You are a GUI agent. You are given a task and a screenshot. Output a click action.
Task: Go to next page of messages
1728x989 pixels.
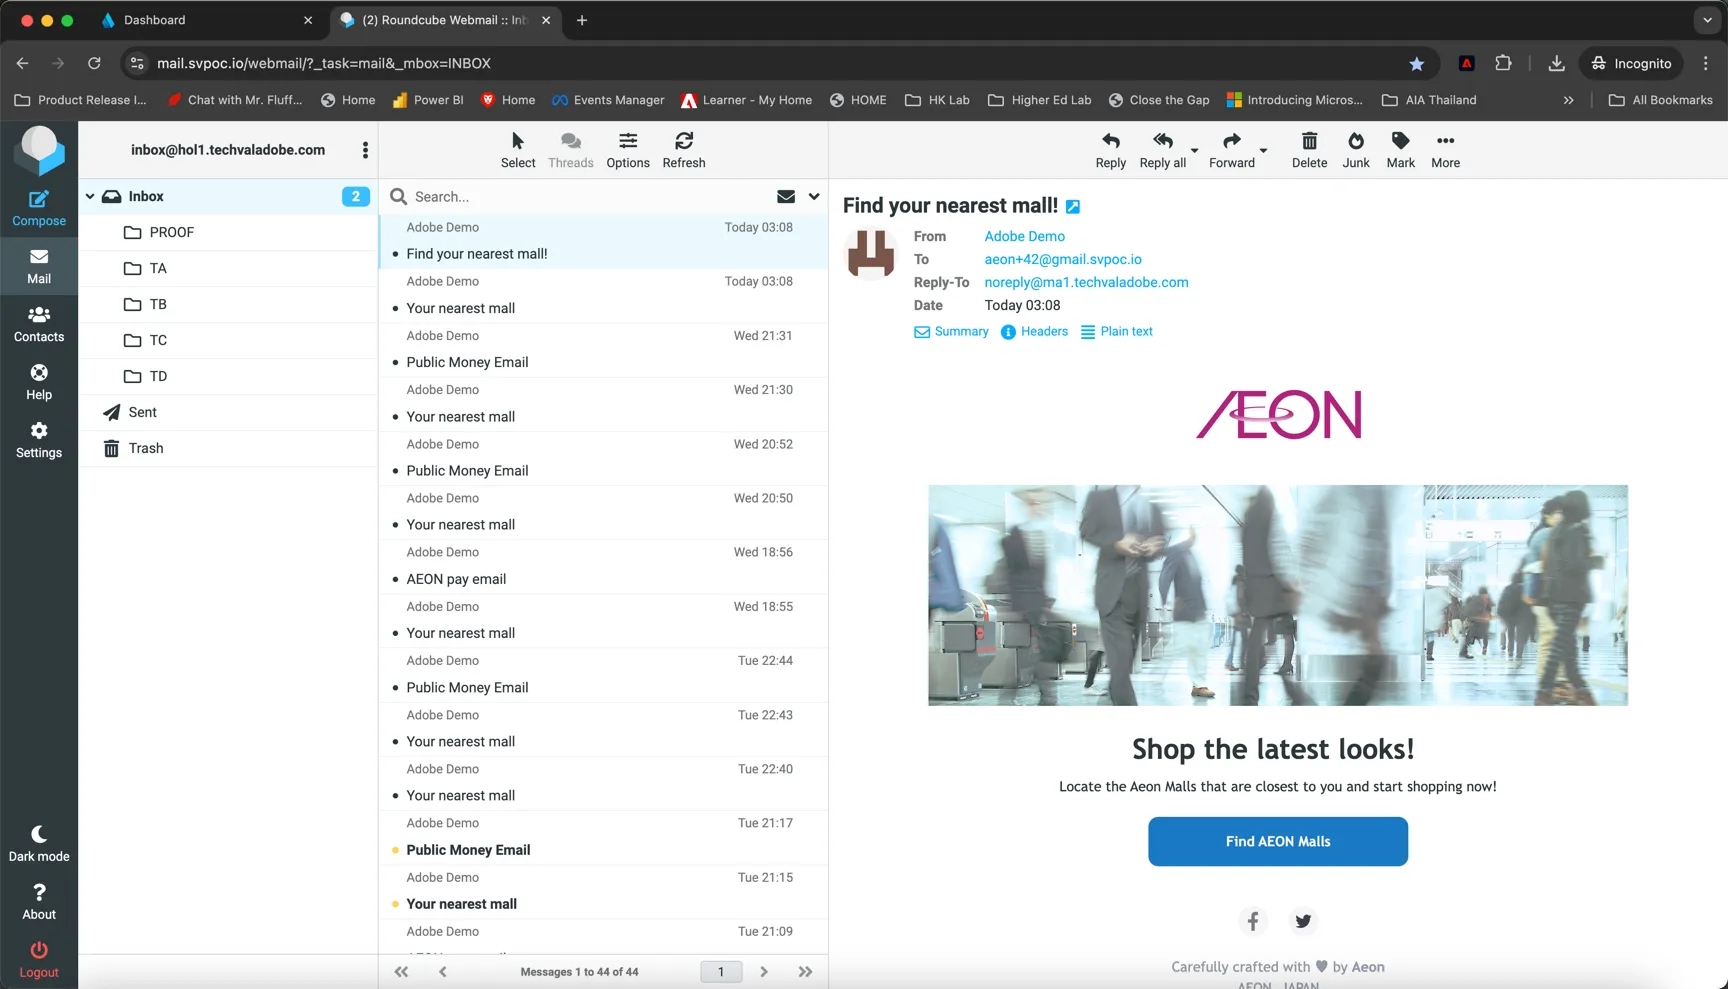click(x=764, y=972)
